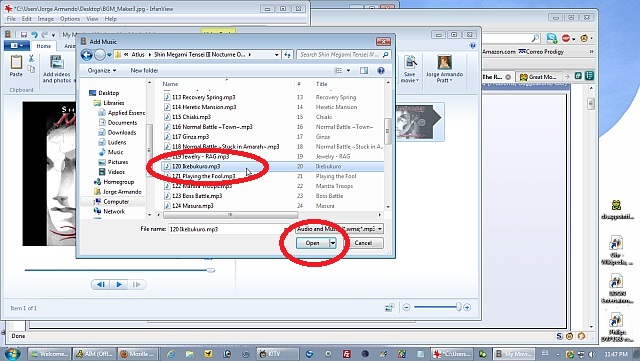Expand the Open button's dropdown arrow
Screen dimensions: 640x361
333,243
